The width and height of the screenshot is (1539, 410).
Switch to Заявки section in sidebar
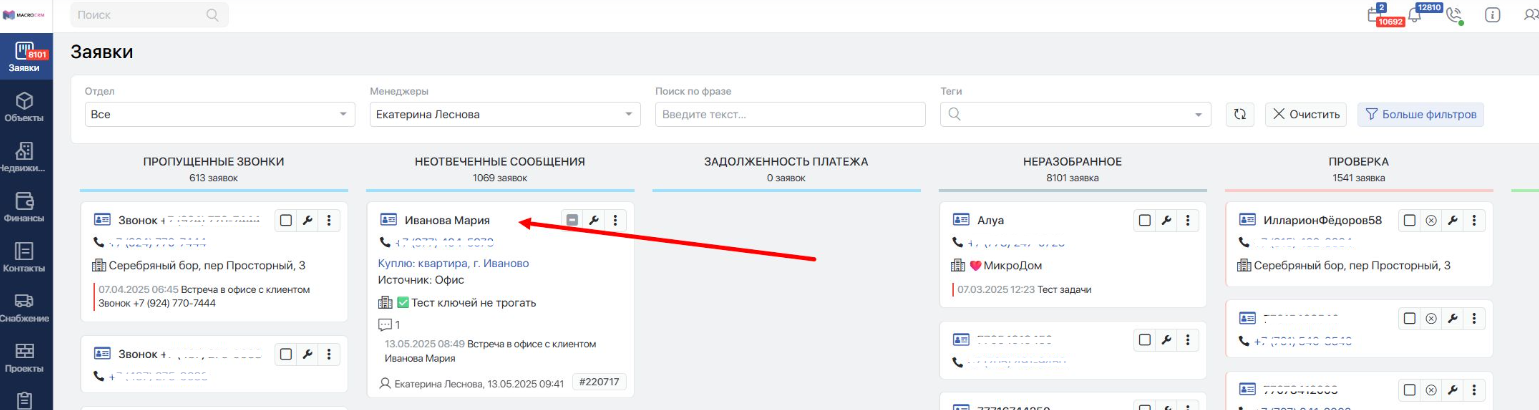point(24,58)
